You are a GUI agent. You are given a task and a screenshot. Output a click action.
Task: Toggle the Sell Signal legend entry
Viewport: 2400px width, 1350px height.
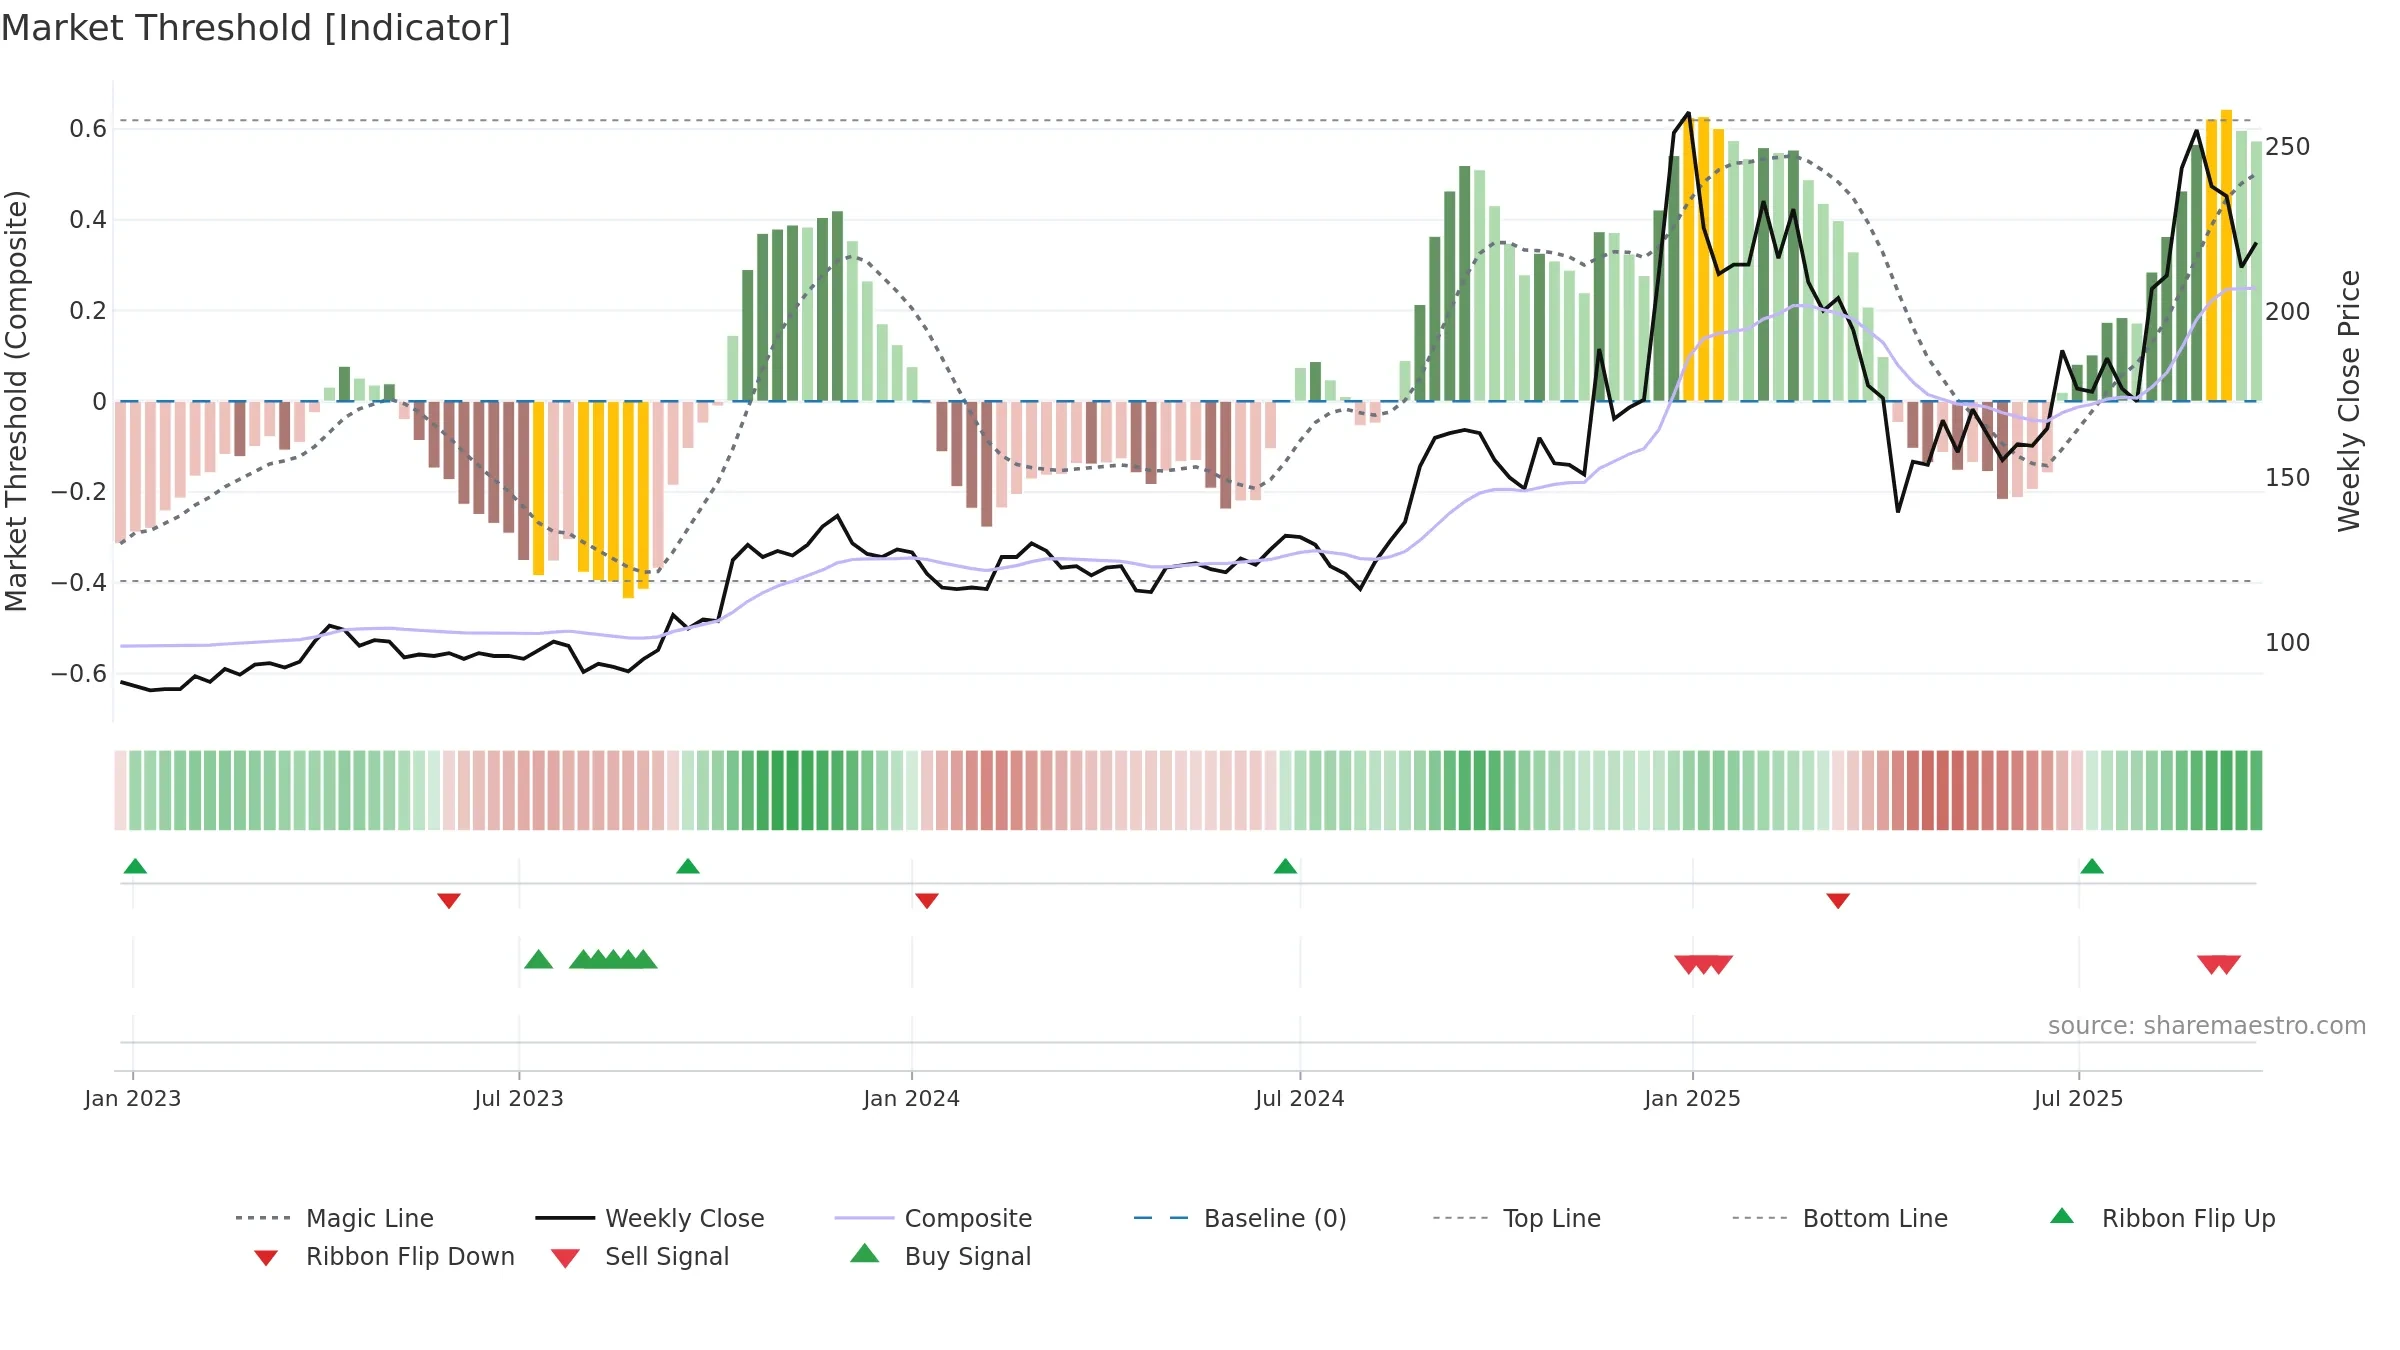(x=640, y=1256)
